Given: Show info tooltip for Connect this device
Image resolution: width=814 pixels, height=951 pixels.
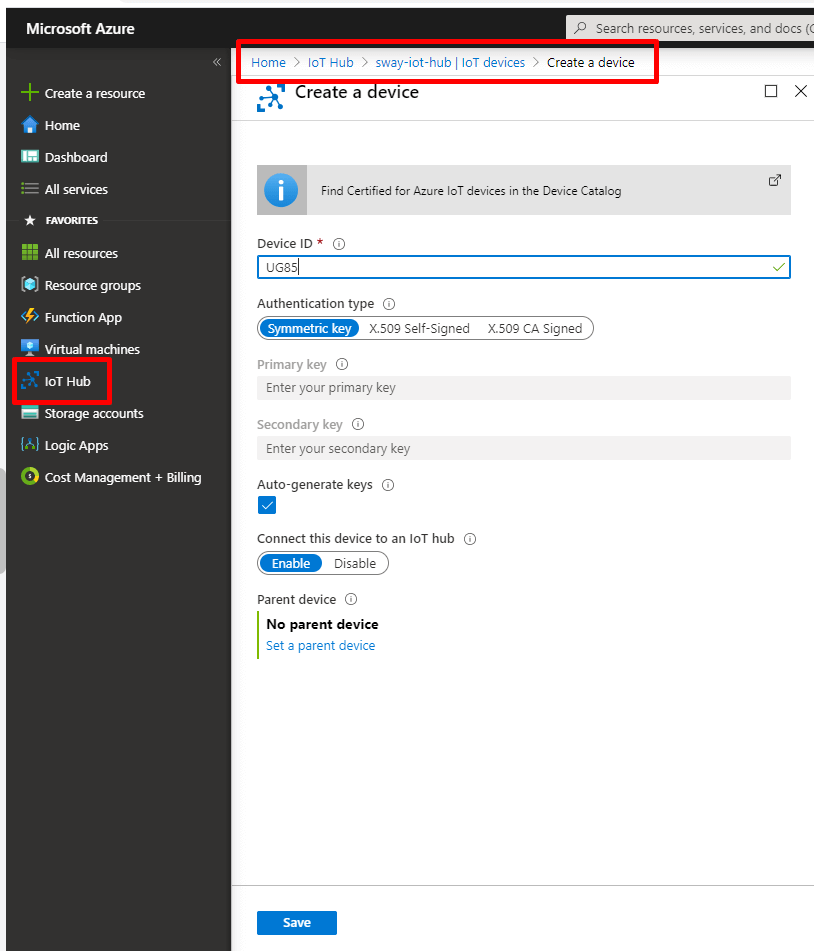Looking at the screenshot, I should pos(470,539).
